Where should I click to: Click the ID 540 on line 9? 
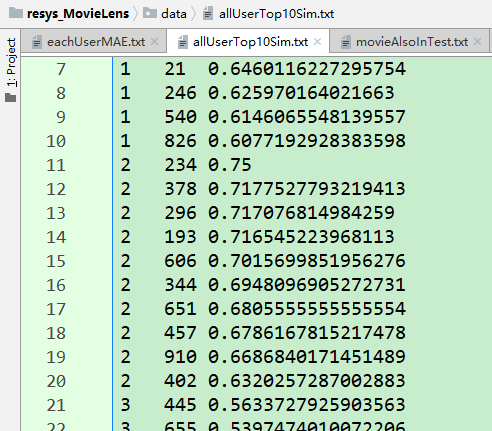click(x=180, y=117)
